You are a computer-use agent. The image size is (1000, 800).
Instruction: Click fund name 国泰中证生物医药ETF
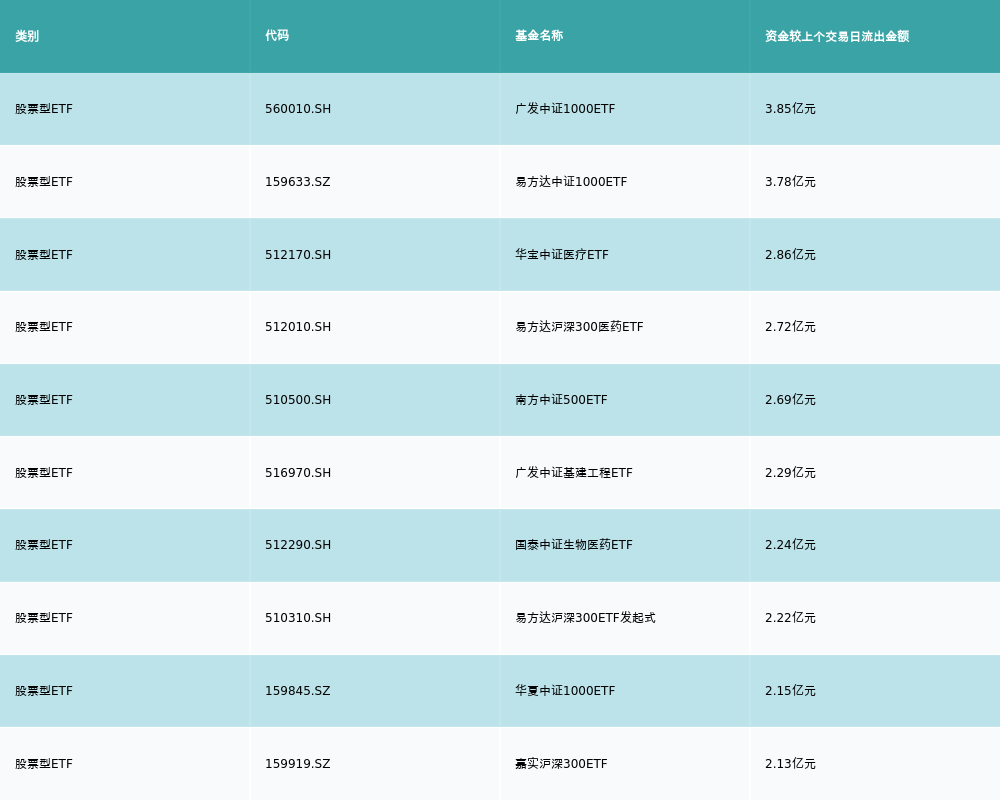pyautogui.click(x=574, y=545)
